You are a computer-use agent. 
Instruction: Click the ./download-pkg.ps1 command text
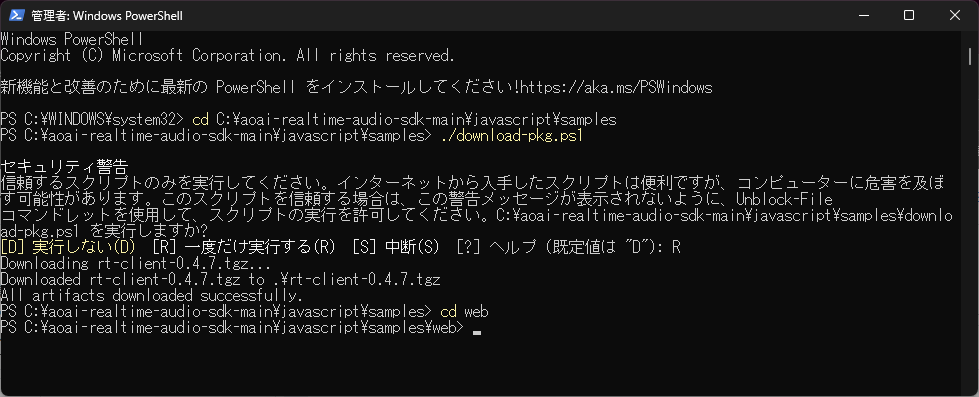511,135
